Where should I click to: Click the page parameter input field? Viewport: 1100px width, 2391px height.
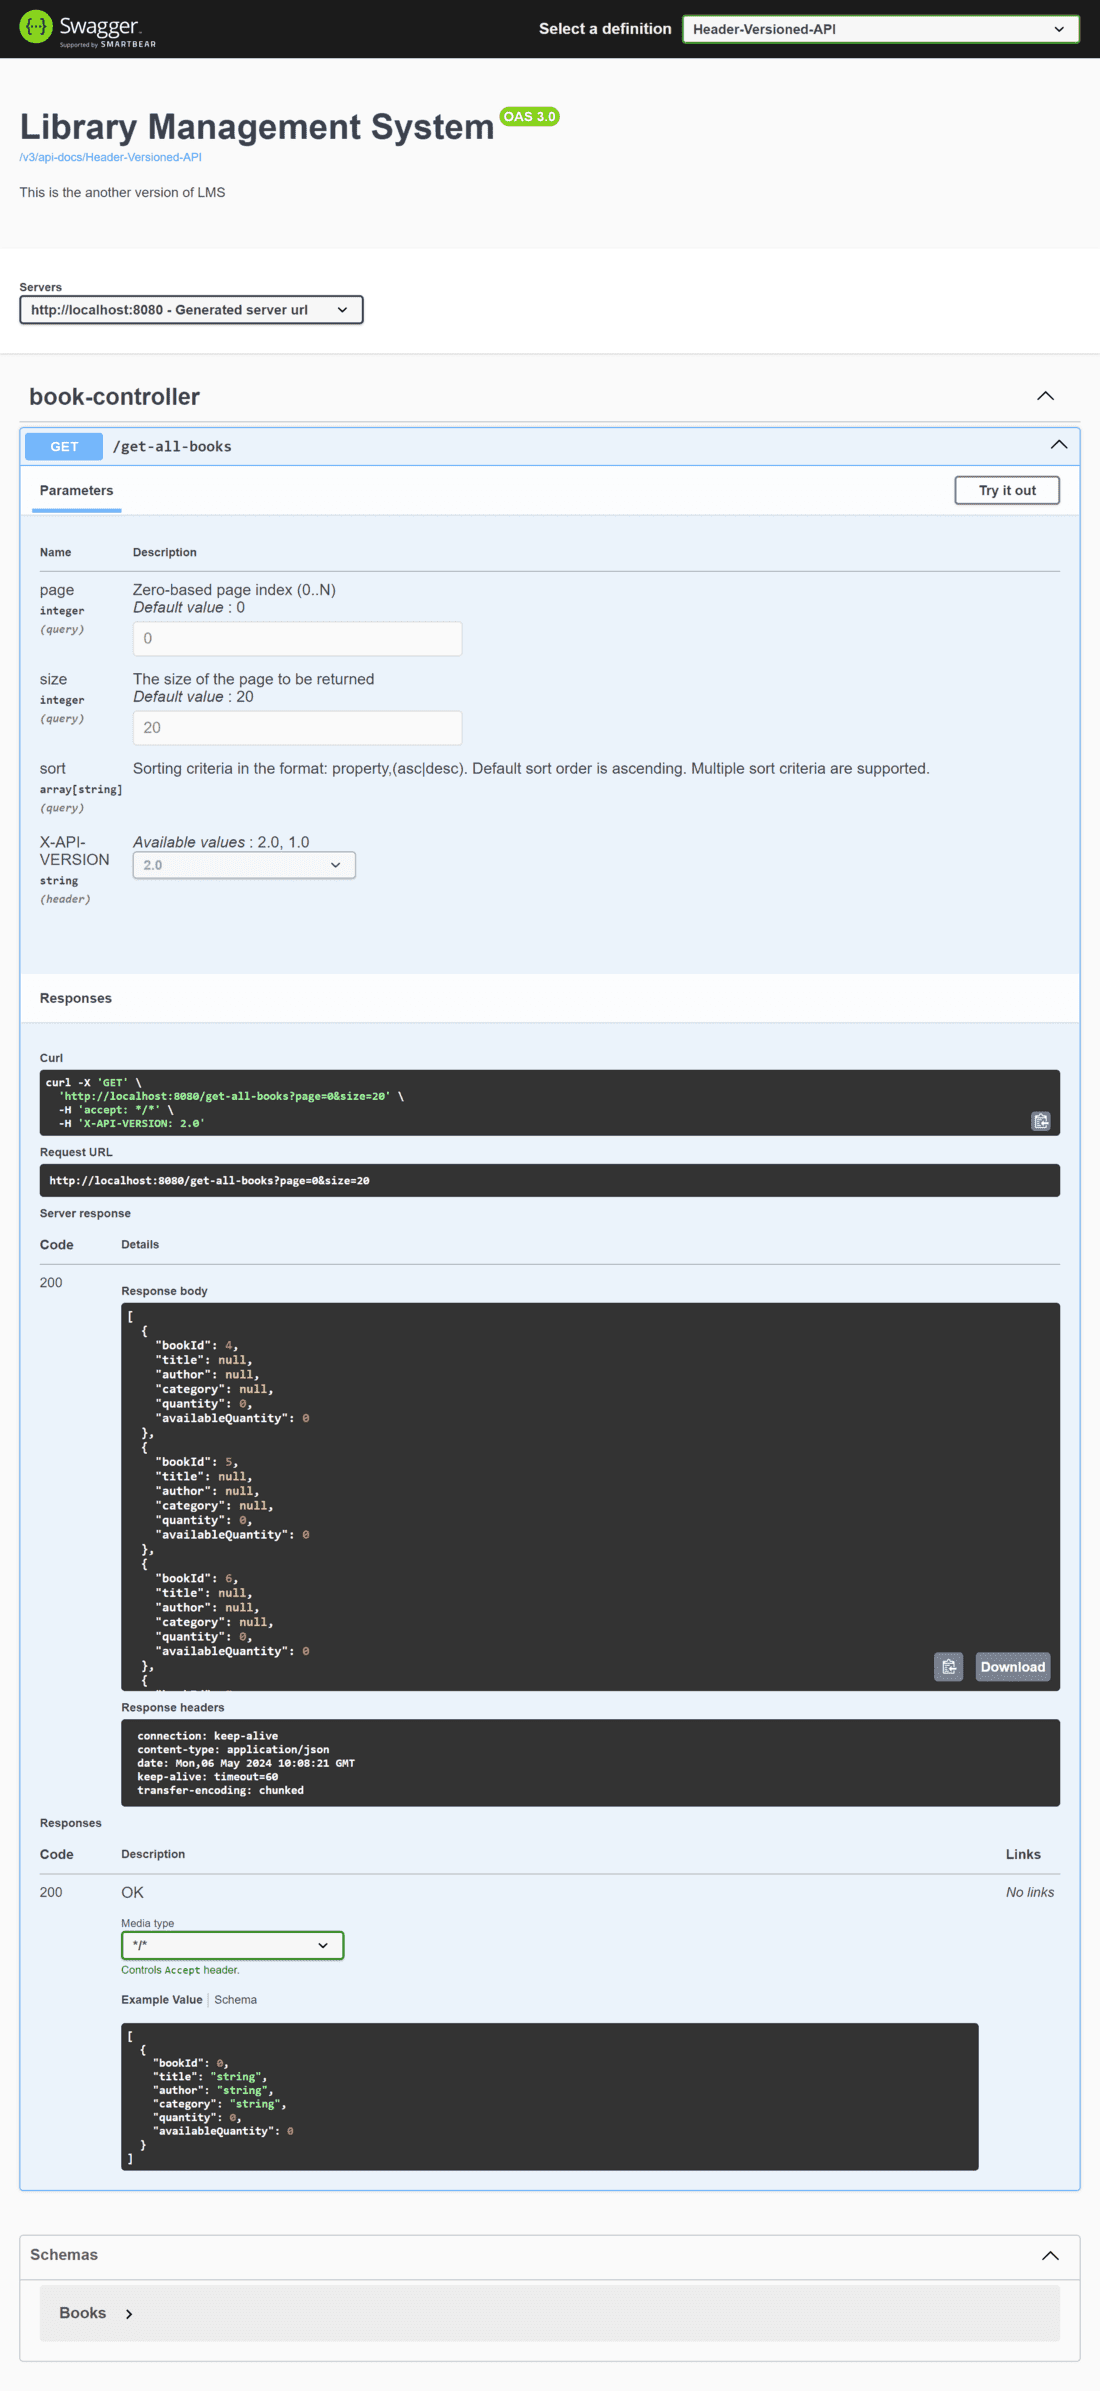[x=297, y=638]
